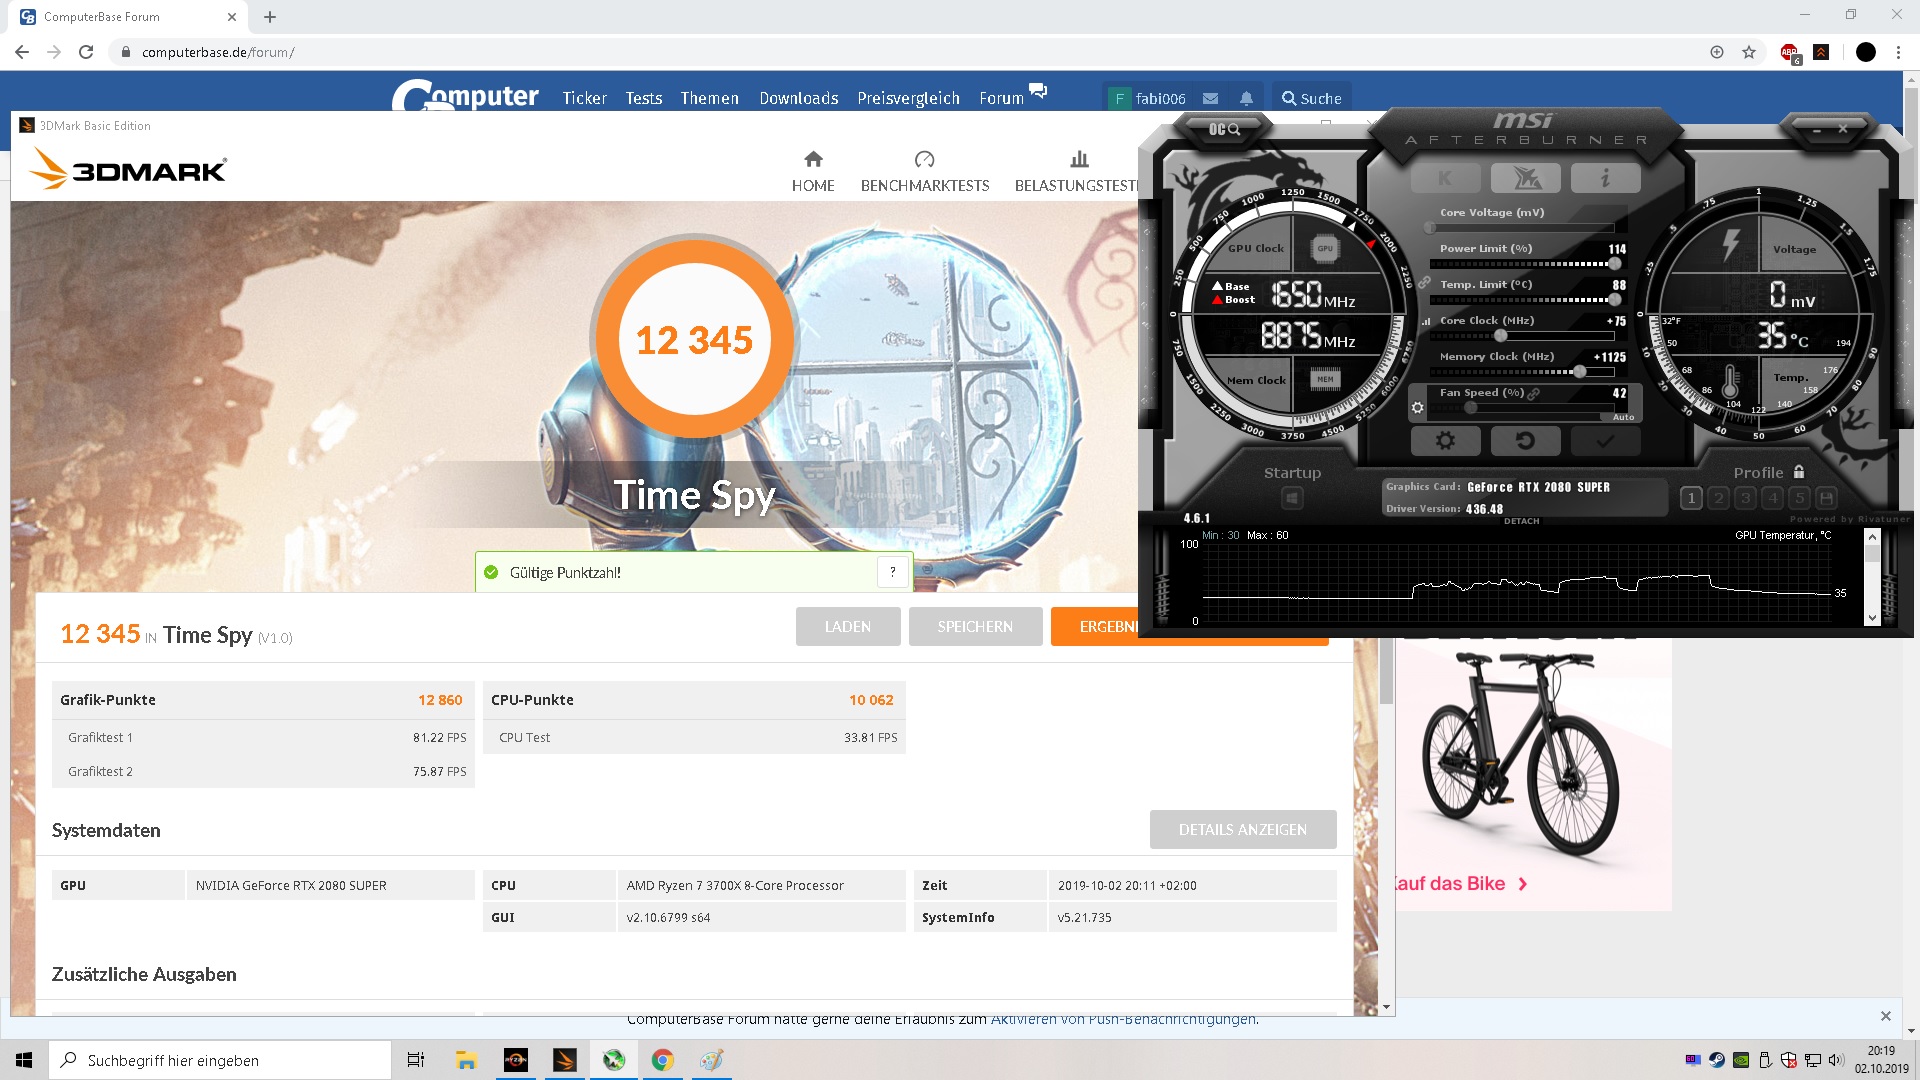This screenshot has width=1920, height=1080.
Task: Open fan speed settings small gear
Action: 1417,408
